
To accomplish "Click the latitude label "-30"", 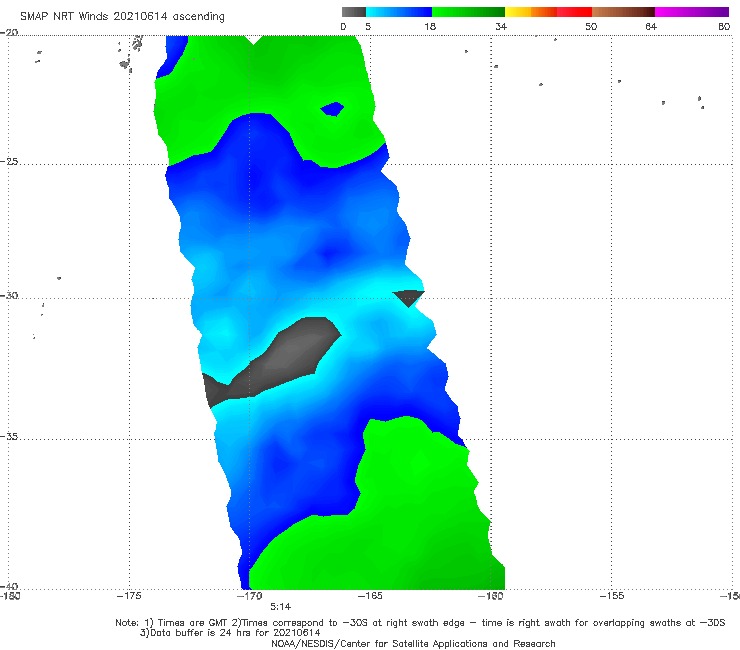I will 9,295.
